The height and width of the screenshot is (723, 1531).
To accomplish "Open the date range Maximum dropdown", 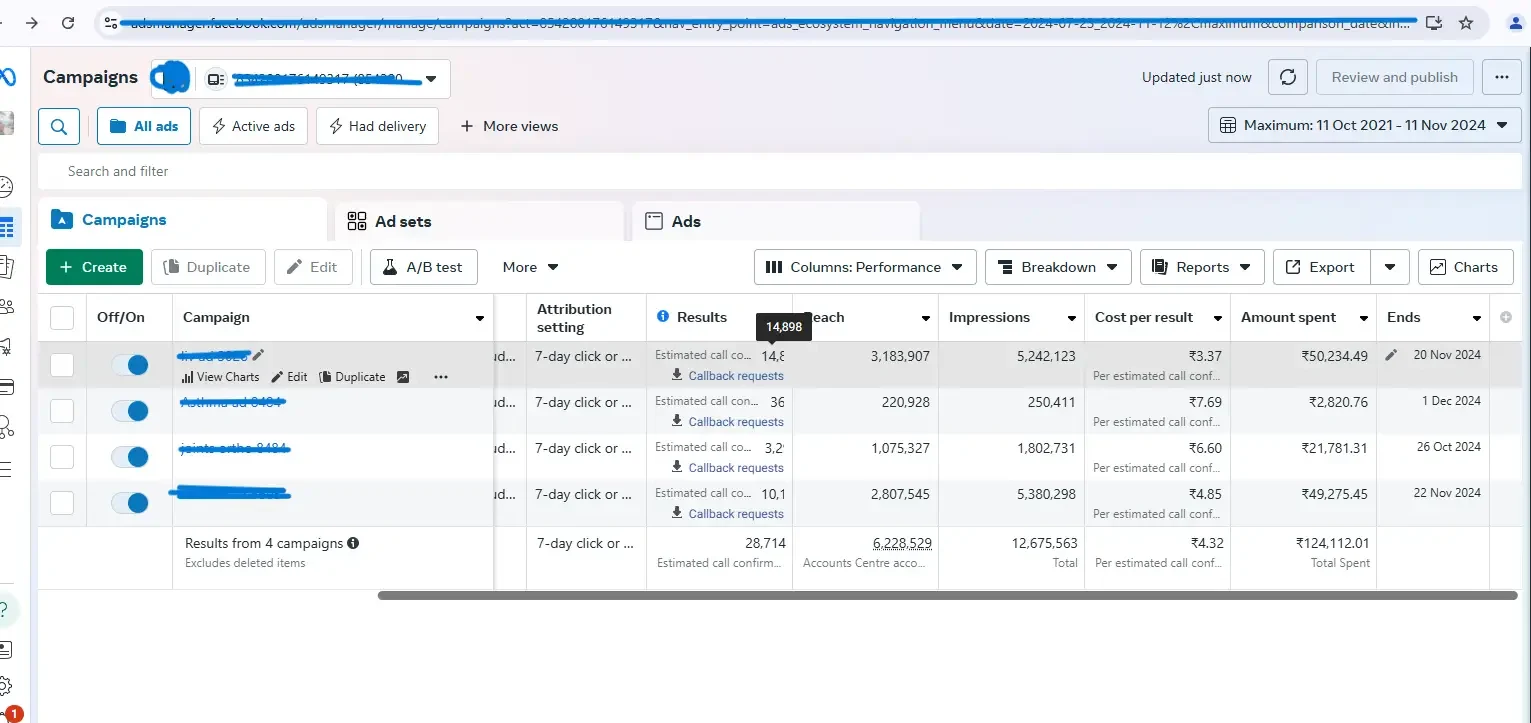I will click(x=1364, y=125).
